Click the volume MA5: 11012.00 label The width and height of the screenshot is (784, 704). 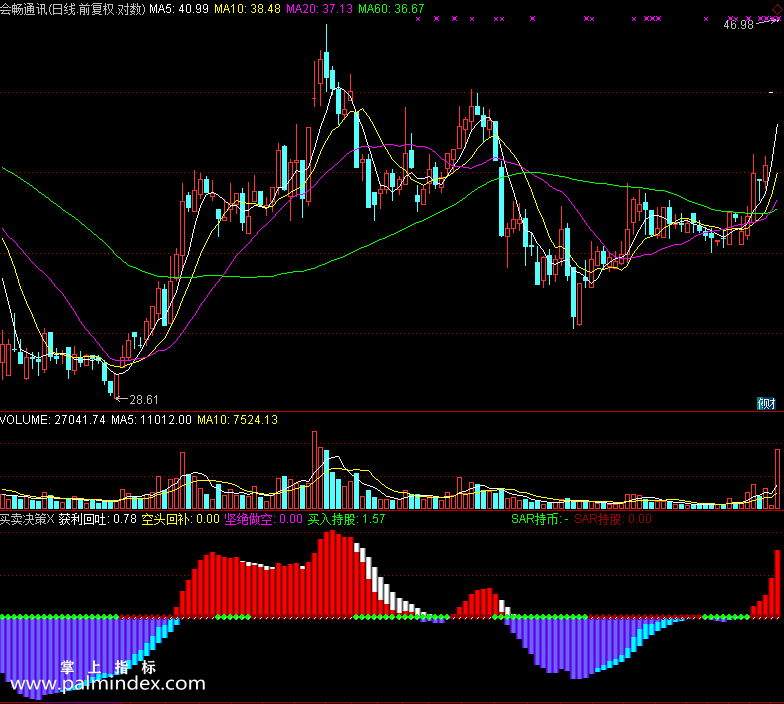(151, 420)
